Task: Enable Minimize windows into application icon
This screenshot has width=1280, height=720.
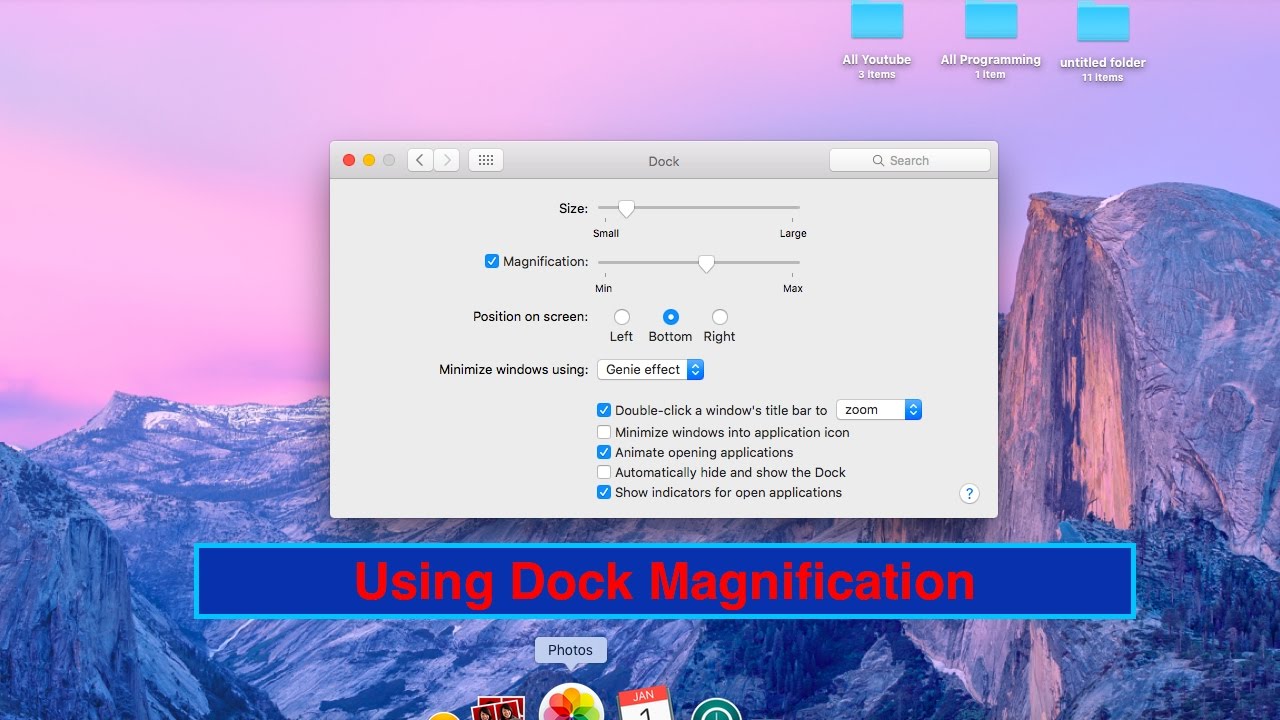Action: (604, 432)
